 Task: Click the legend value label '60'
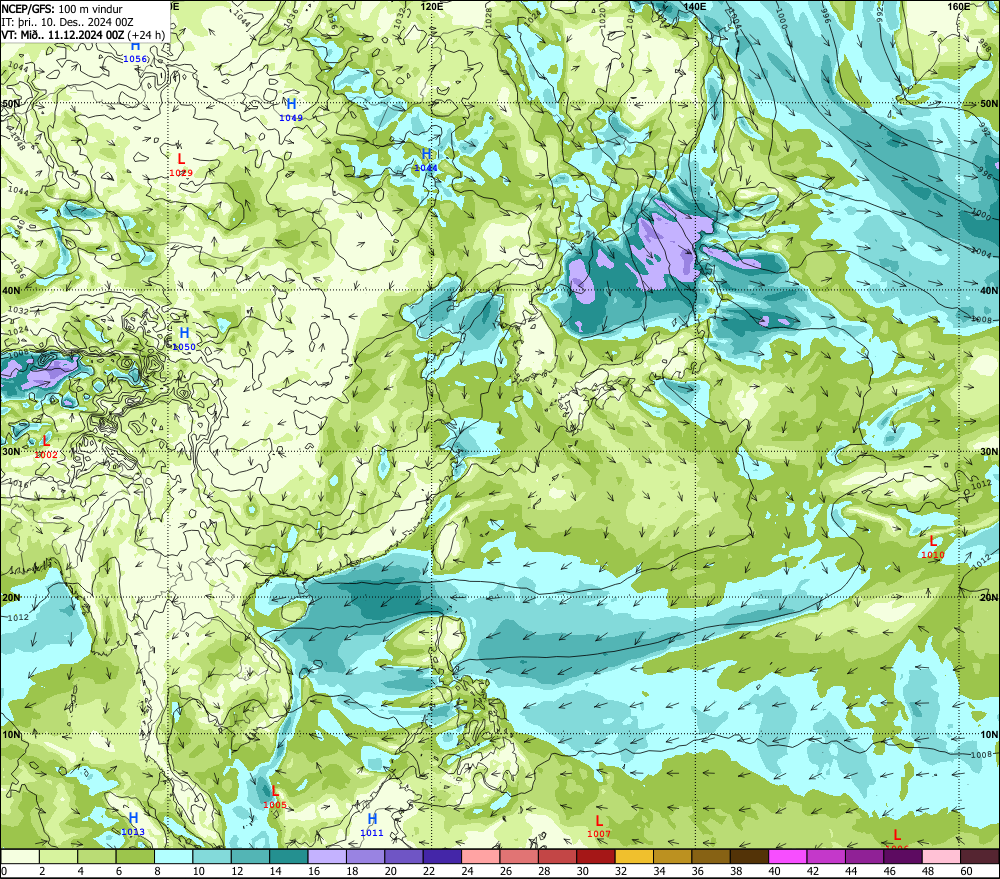966,871
